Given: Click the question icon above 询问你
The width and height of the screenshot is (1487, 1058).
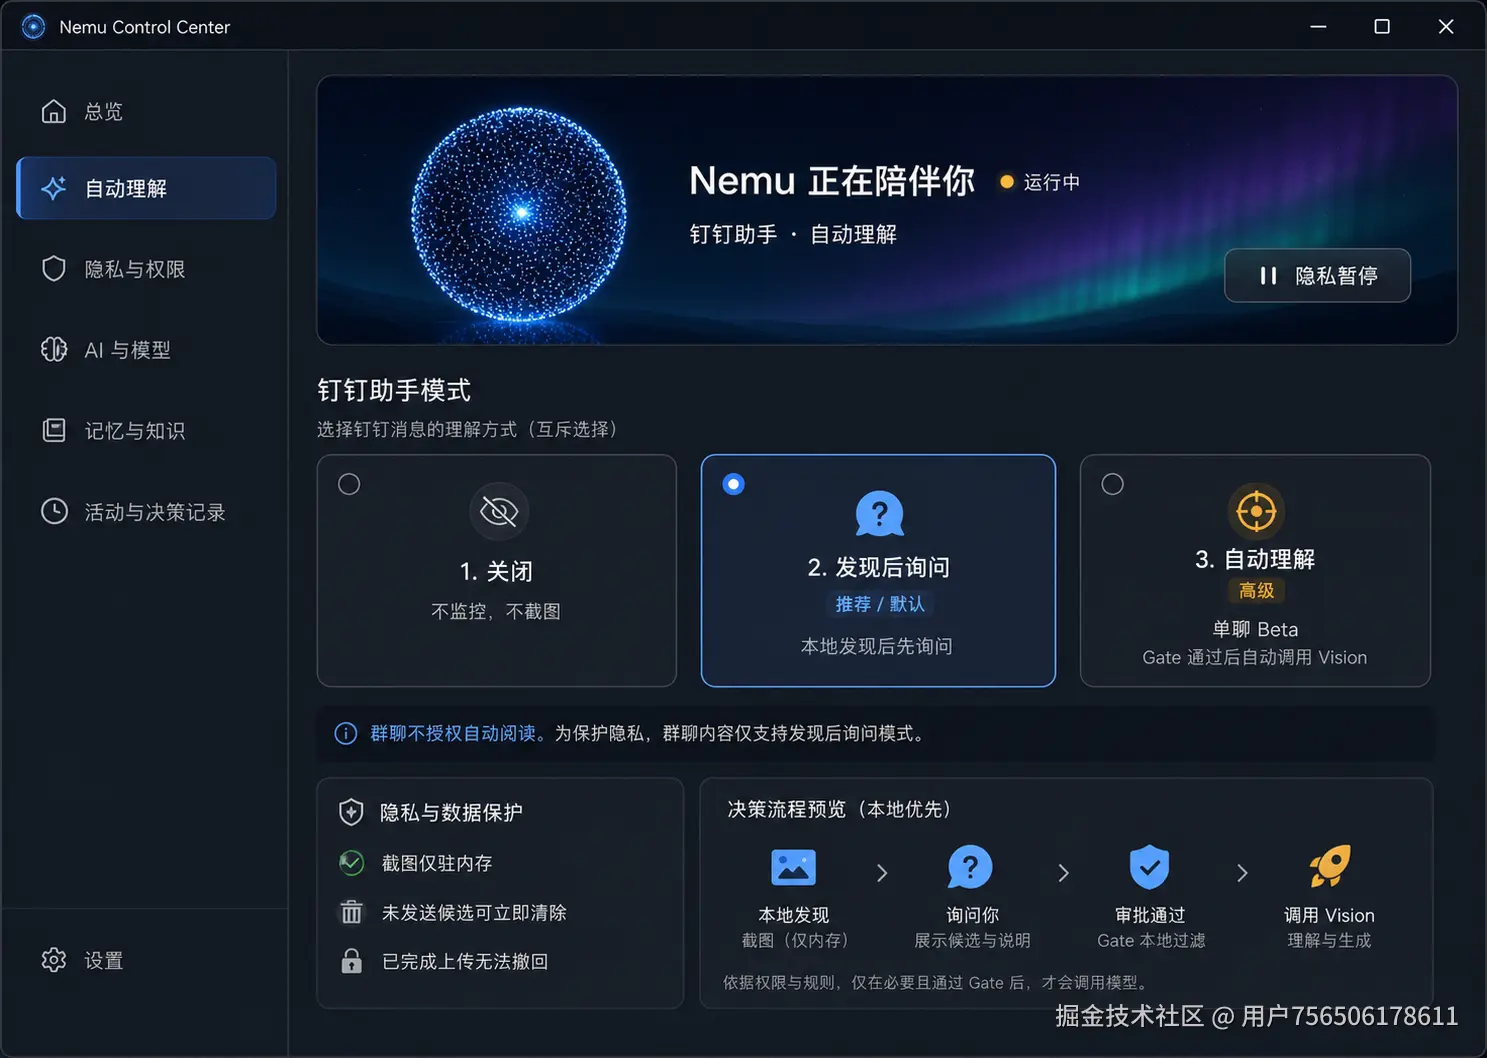Looking at the screenshot, I should (x=971, y=867).
